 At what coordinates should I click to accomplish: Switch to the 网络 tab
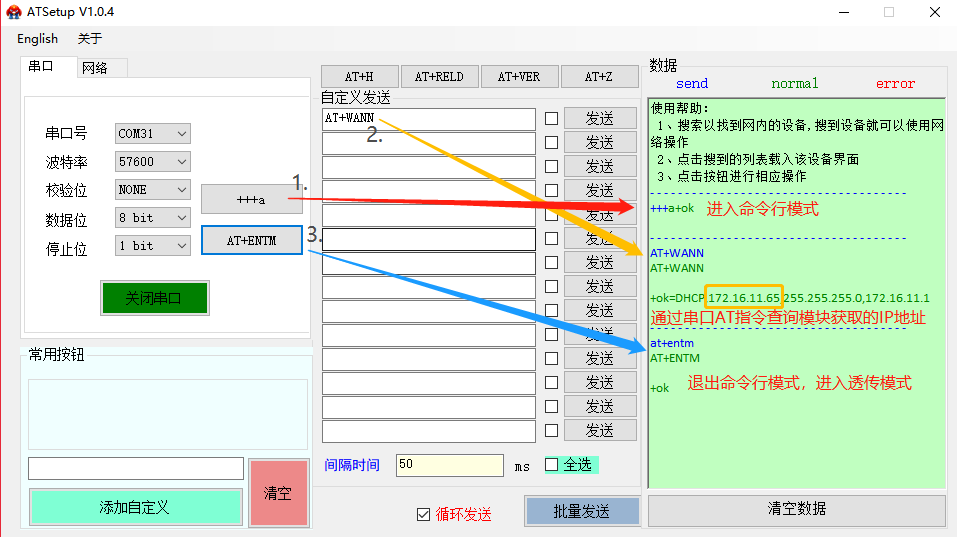[95, 68]
